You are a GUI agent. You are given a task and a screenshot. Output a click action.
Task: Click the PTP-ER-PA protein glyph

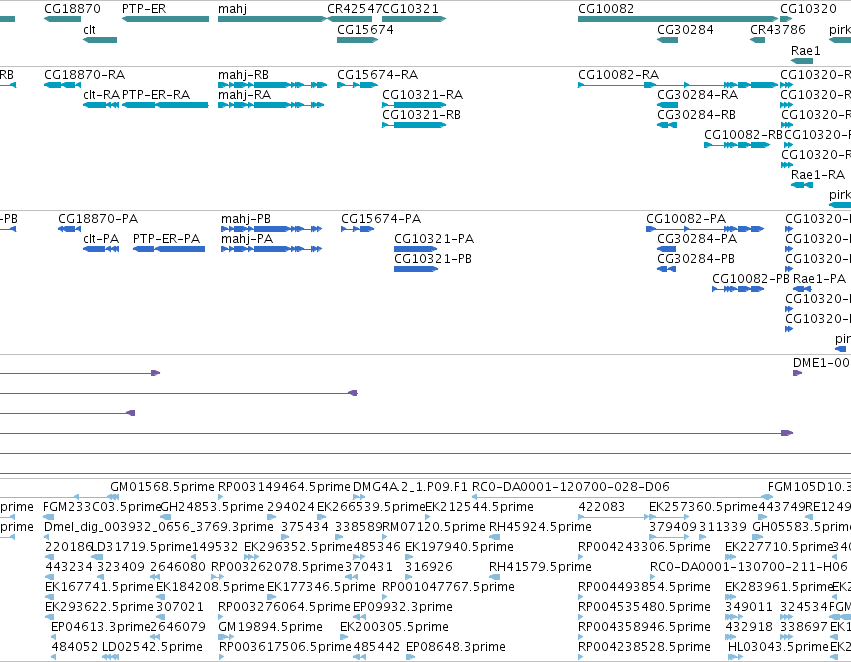click(169, 249)
